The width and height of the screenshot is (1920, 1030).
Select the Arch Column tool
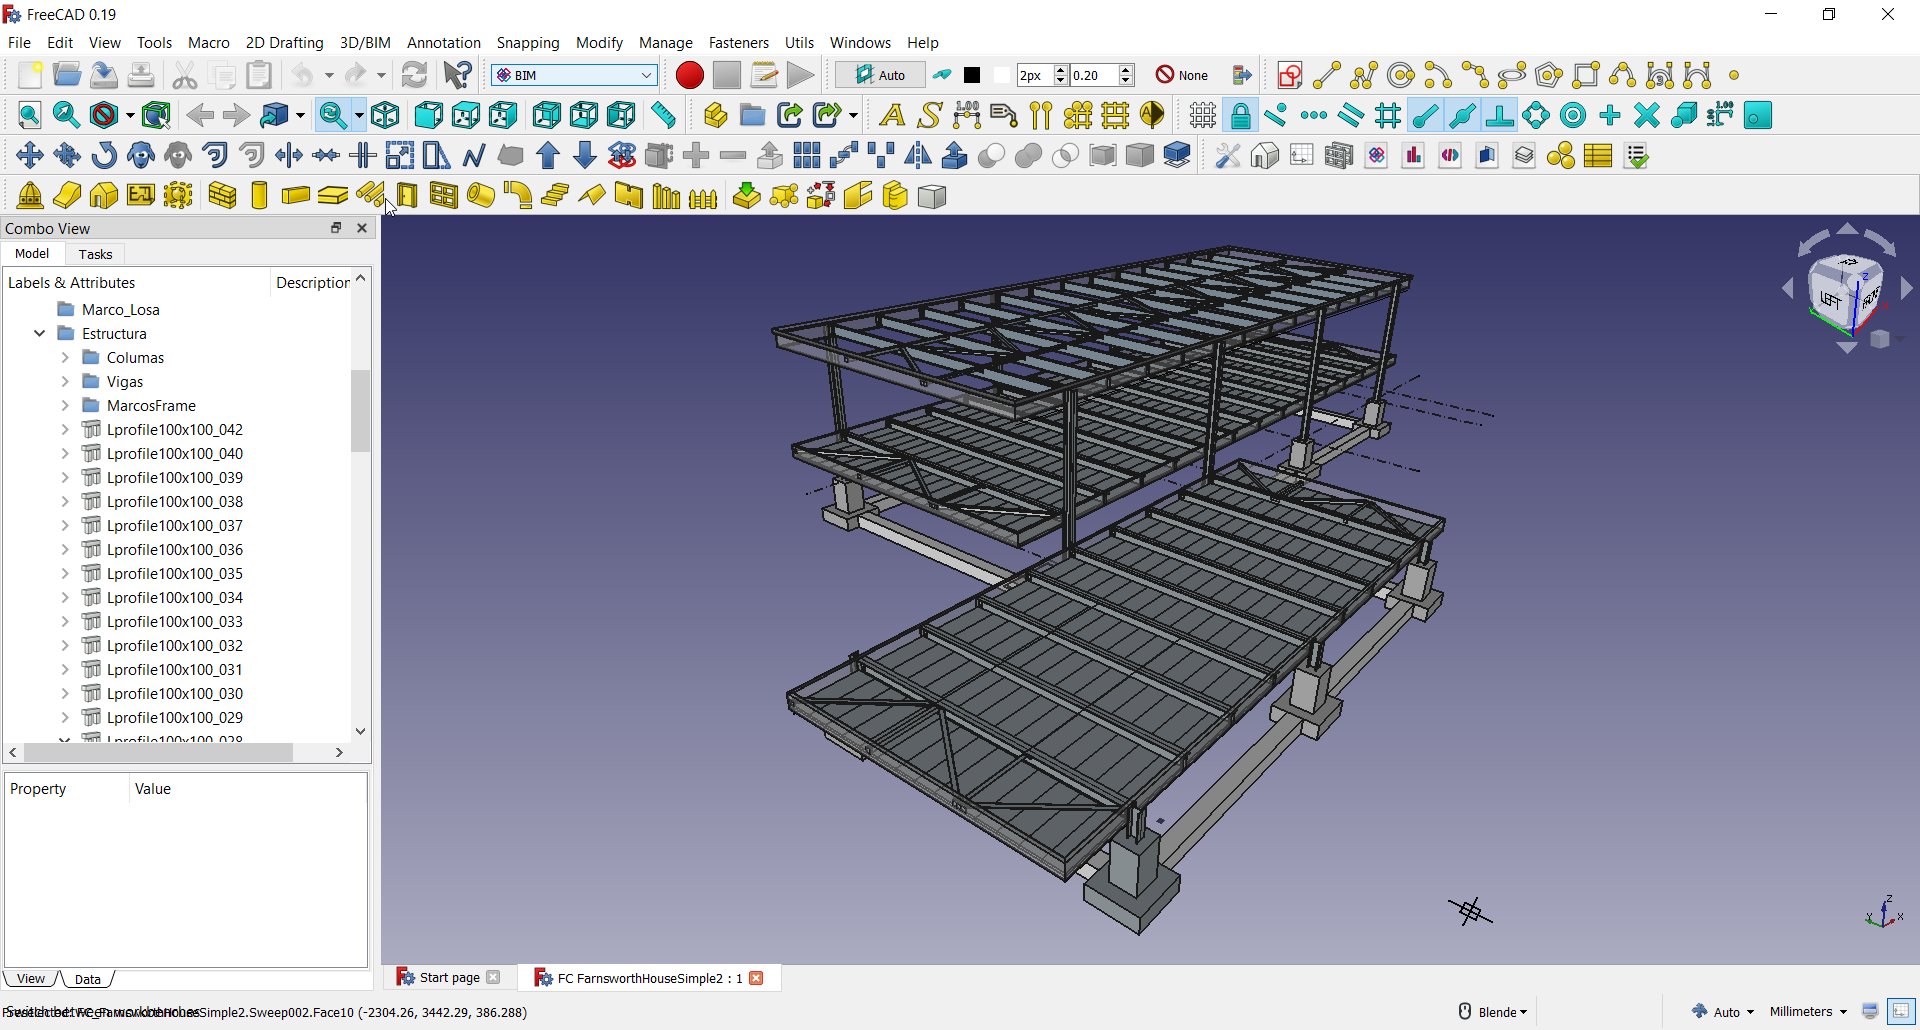click(259, 196)
